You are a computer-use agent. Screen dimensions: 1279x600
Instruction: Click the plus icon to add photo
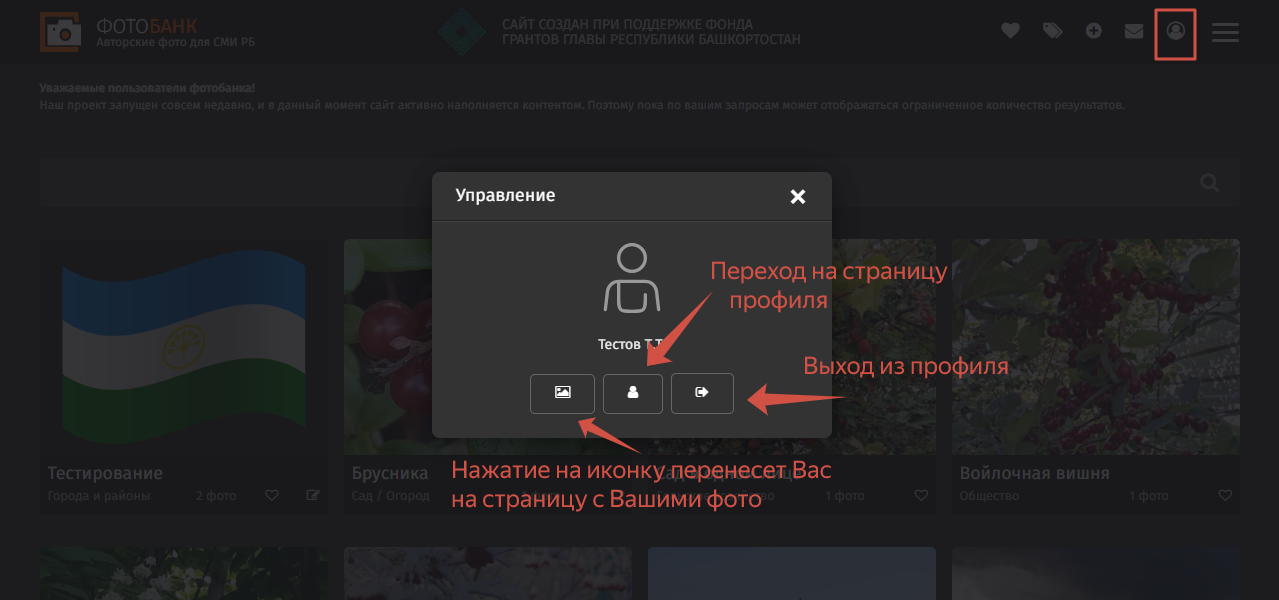pos(1094,31)
